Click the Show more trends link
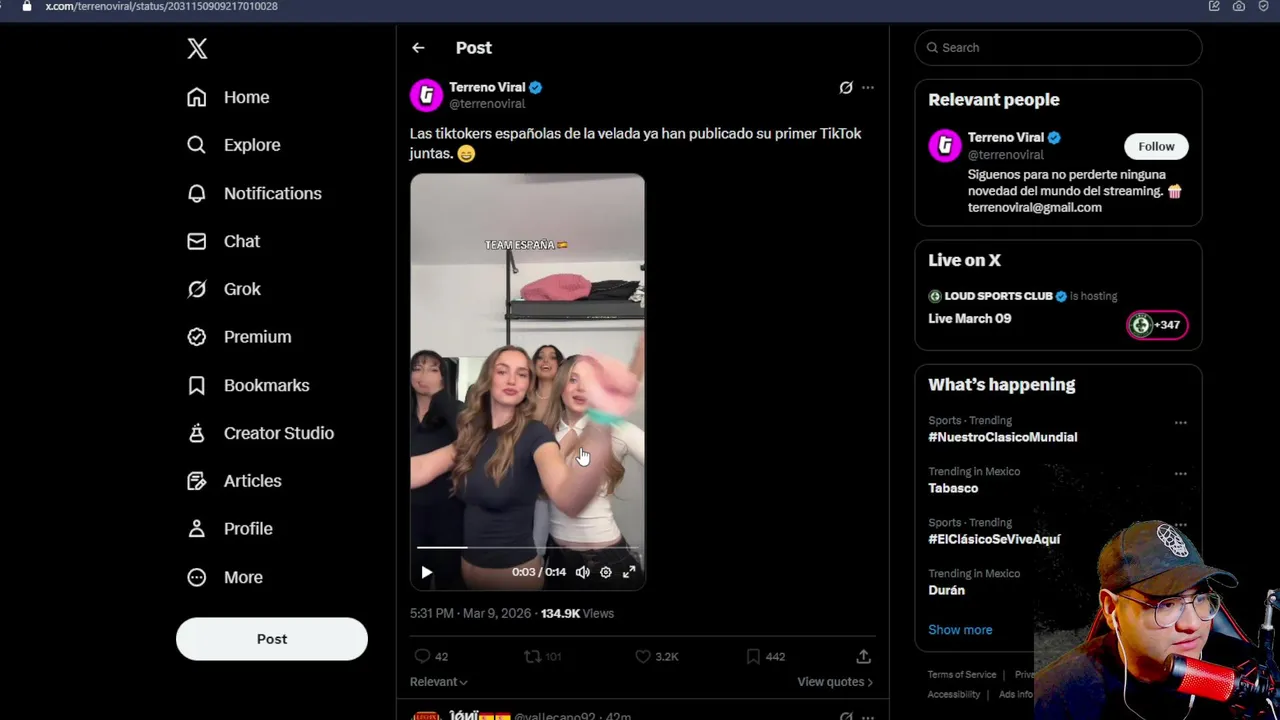This screenshot has height=720, width=1280. (960, 630)
